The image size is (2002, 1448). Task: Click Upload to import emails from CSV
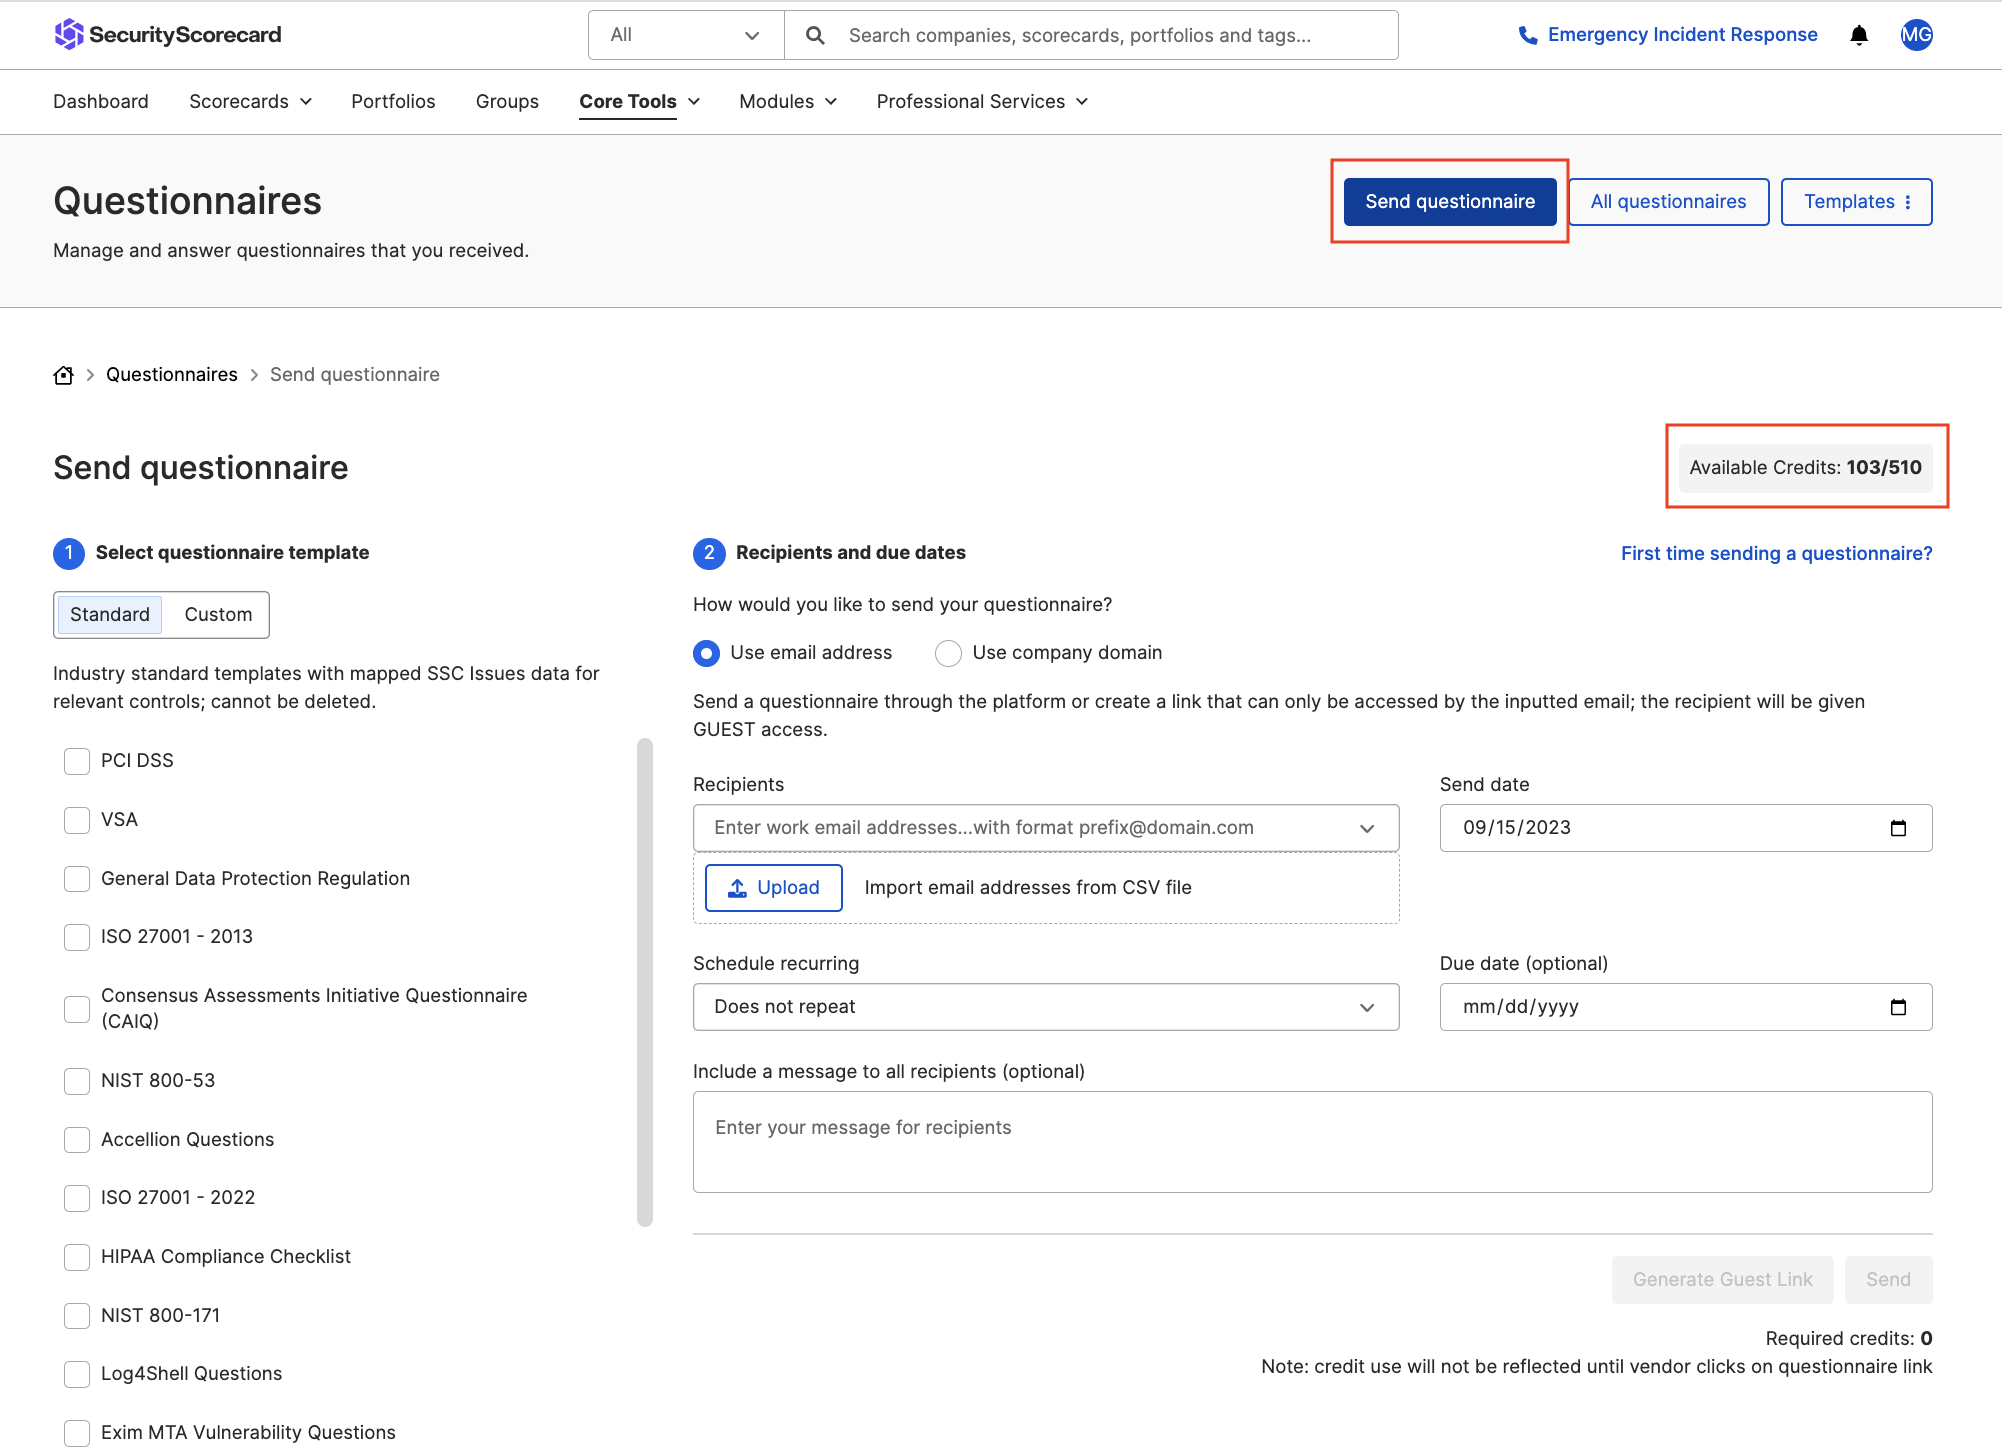tap(773, 887)
